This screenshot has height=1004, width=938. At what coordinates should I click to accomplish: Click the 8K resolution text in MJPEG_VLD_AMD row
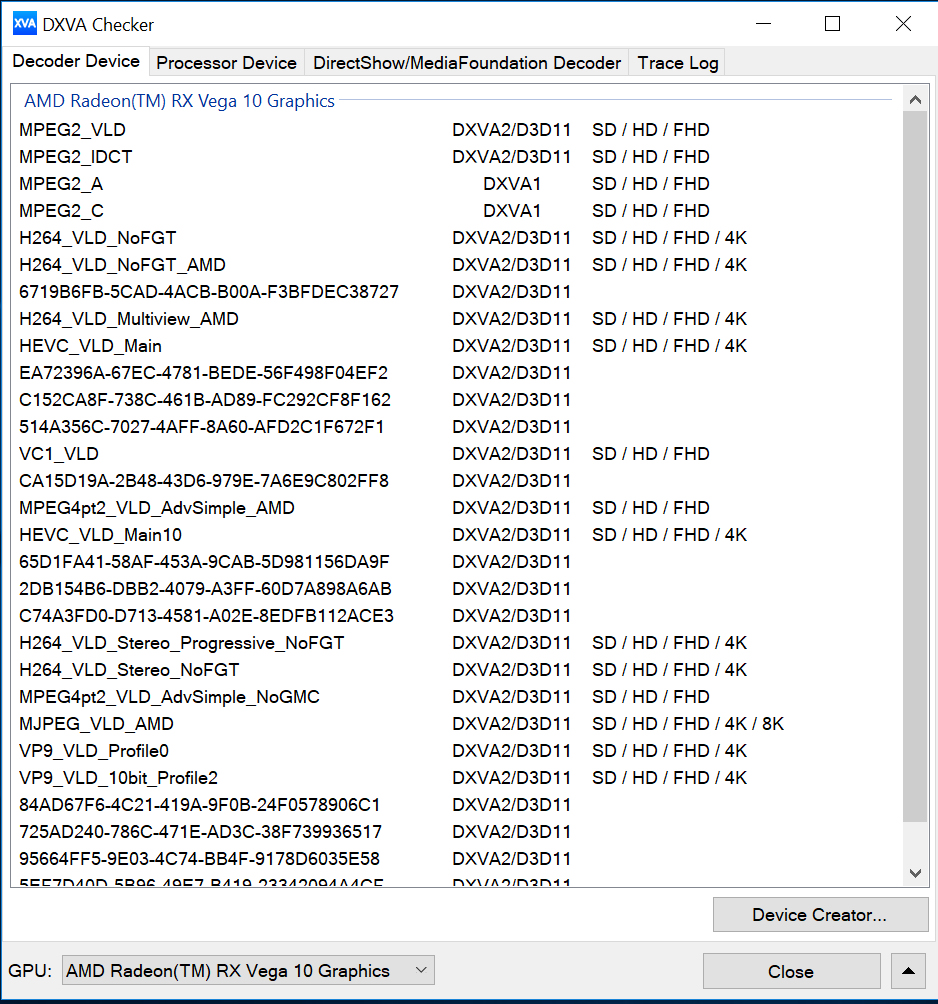pyautogui.click(x=773, y=724)
